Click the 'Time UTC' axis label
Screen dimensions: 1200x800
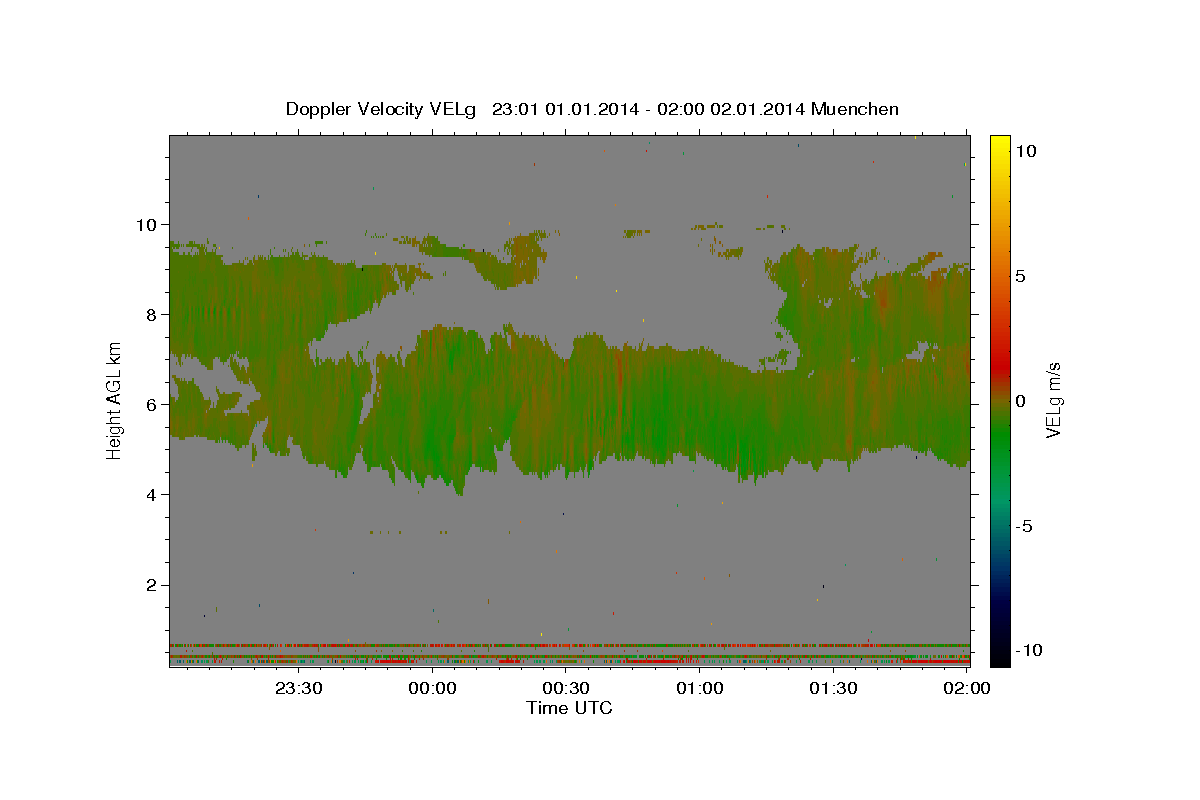click(569, 708)
